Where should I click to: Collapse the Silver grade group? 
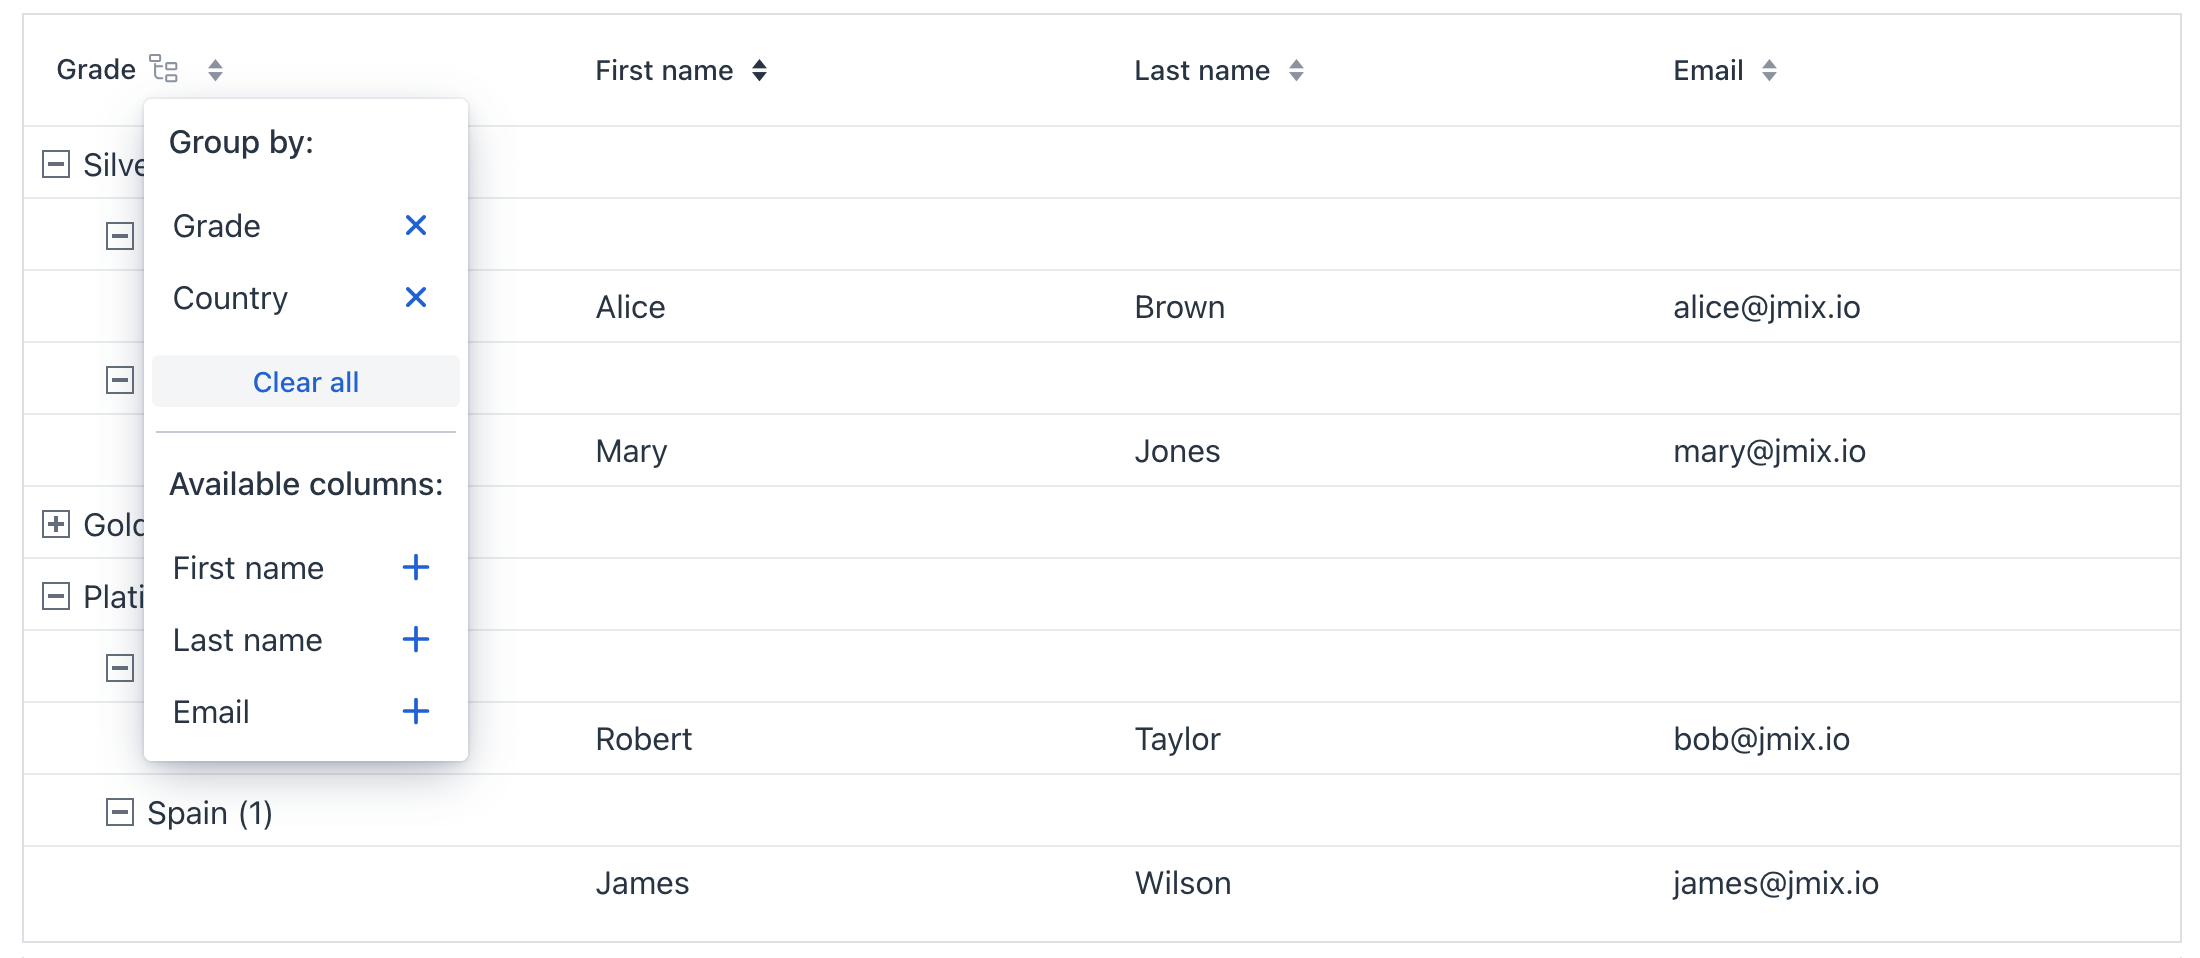(56, 164)
